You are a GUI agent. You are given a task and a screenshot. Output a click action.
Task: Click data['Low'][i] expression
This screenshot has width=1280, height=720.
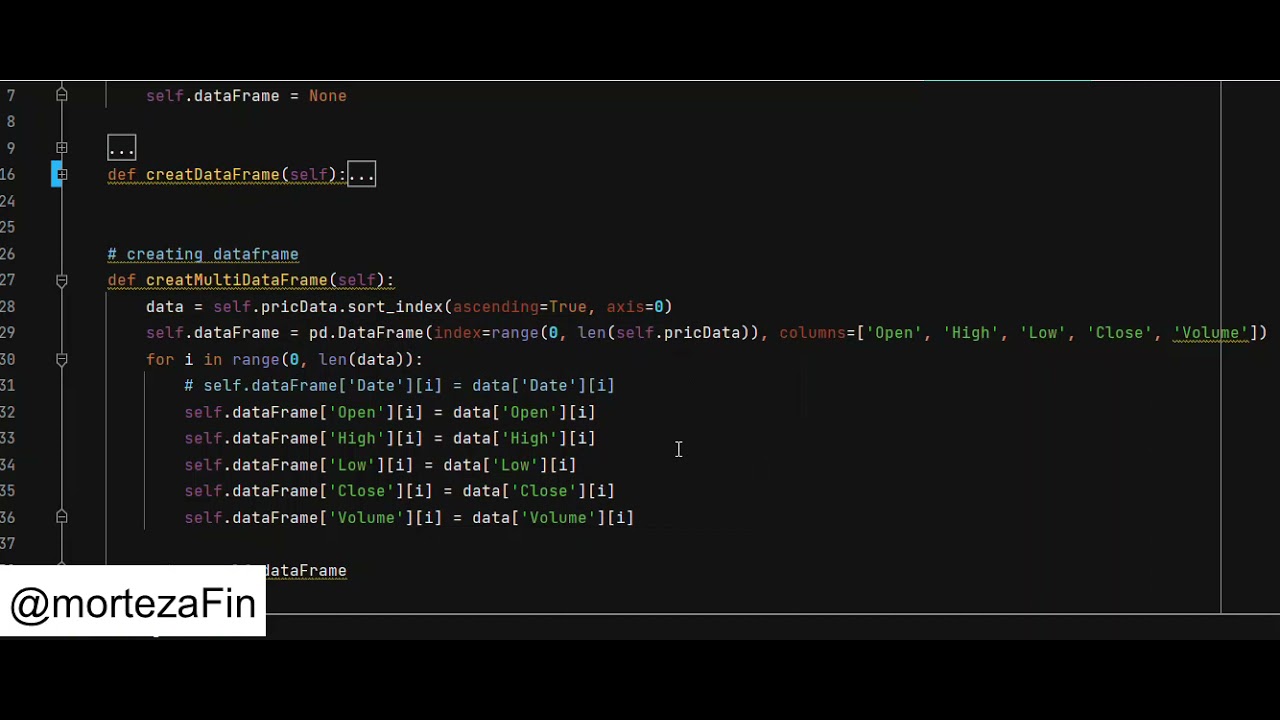pos(510,465)
